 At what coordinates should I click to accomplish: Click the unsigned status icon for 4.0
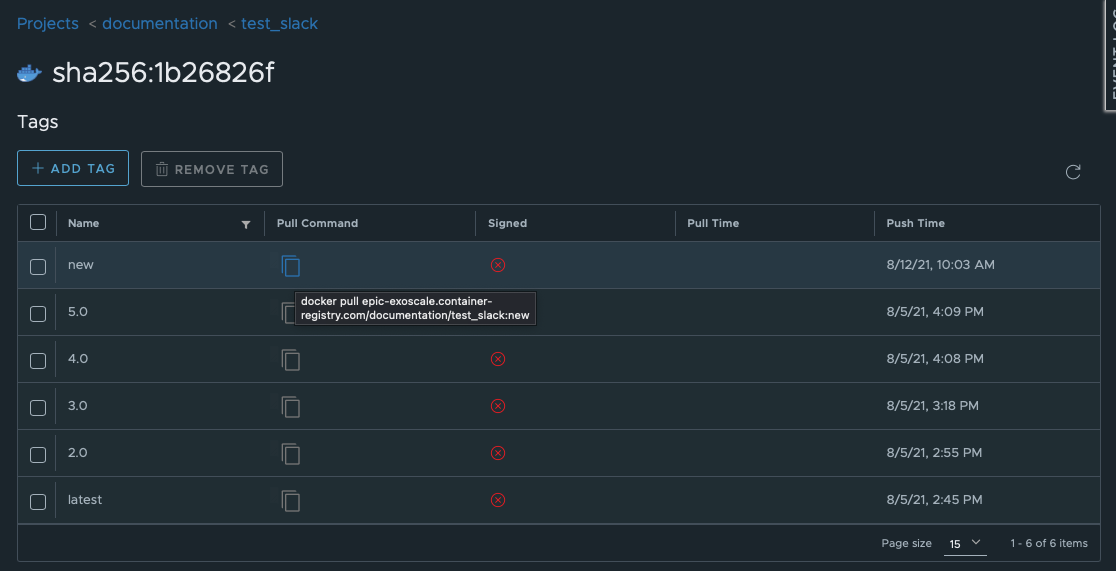[x=498, y=359]
